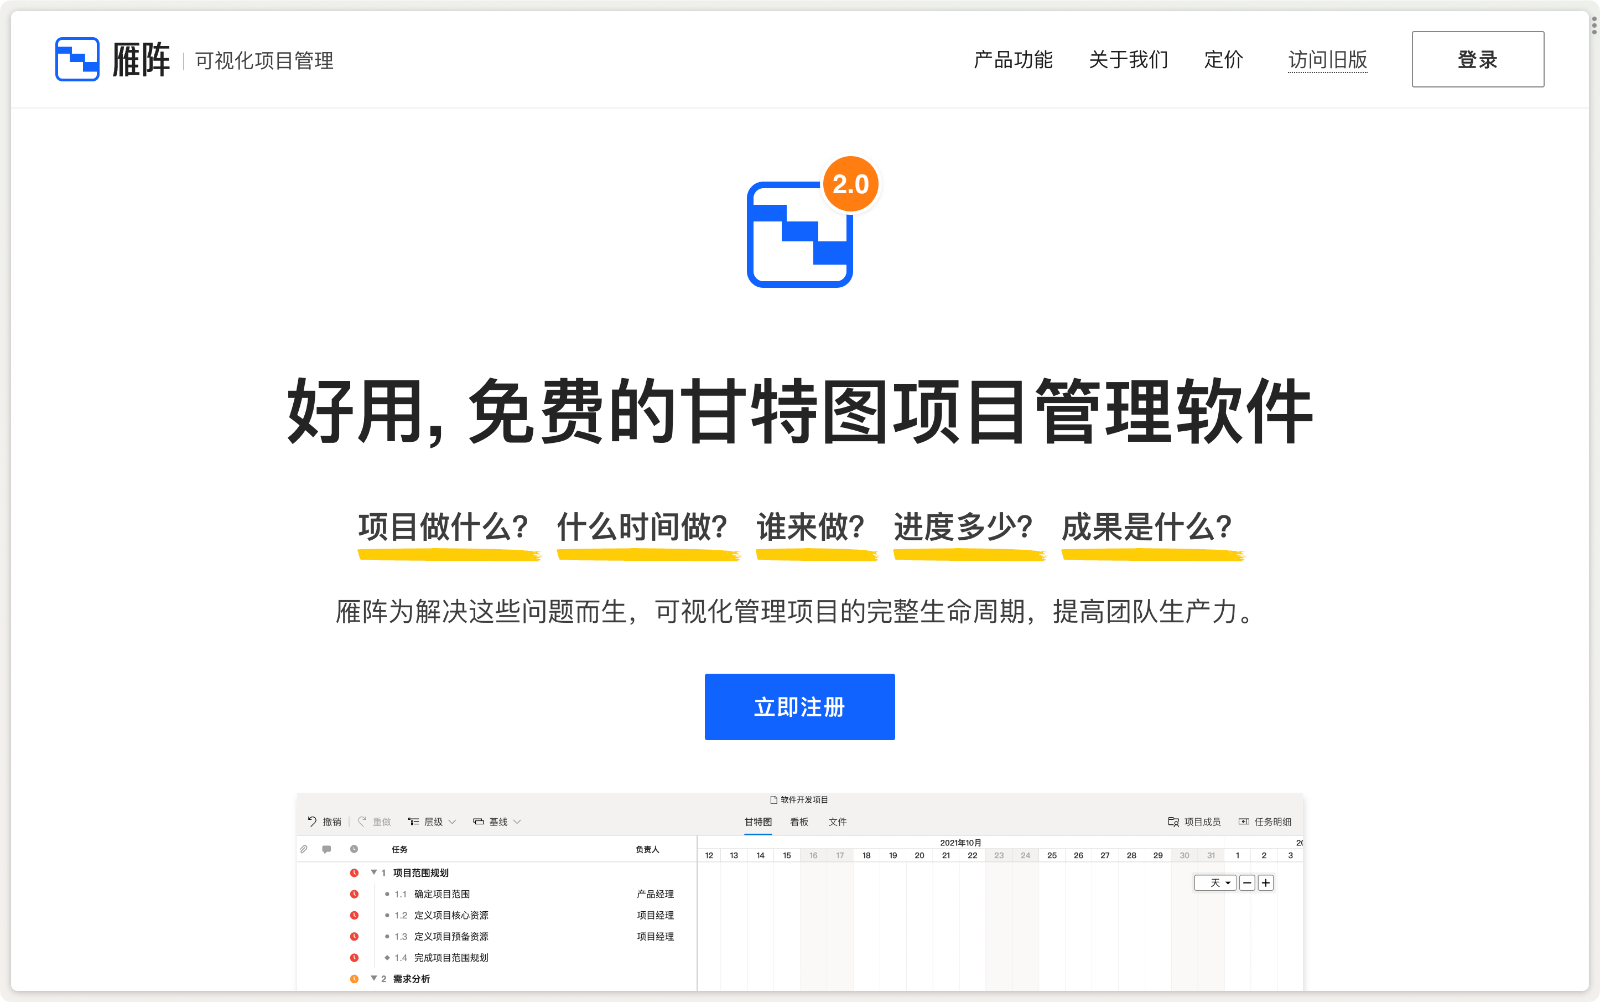The width and height of the screenshot is (1600, 1002).
Task: Collapse the 项目范围规划 task group
Action: pyautogui.click(x=373, y=872)
